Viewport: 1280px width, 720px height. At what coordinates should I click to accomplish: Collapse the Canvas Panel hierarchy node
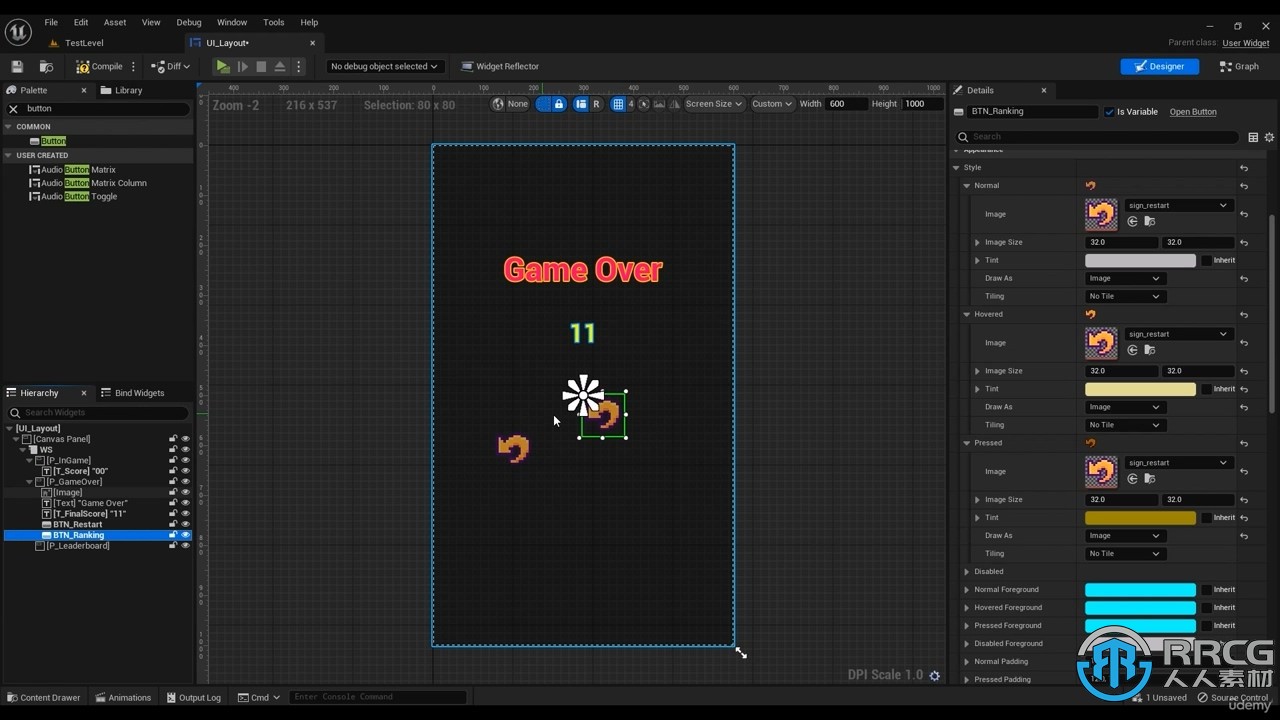17,439
